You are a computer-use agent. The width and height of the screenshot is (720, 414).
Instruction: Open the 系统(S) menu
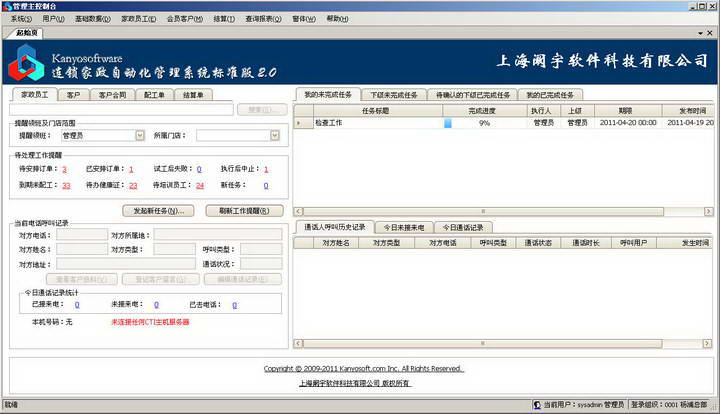click(x=21, y=19)
